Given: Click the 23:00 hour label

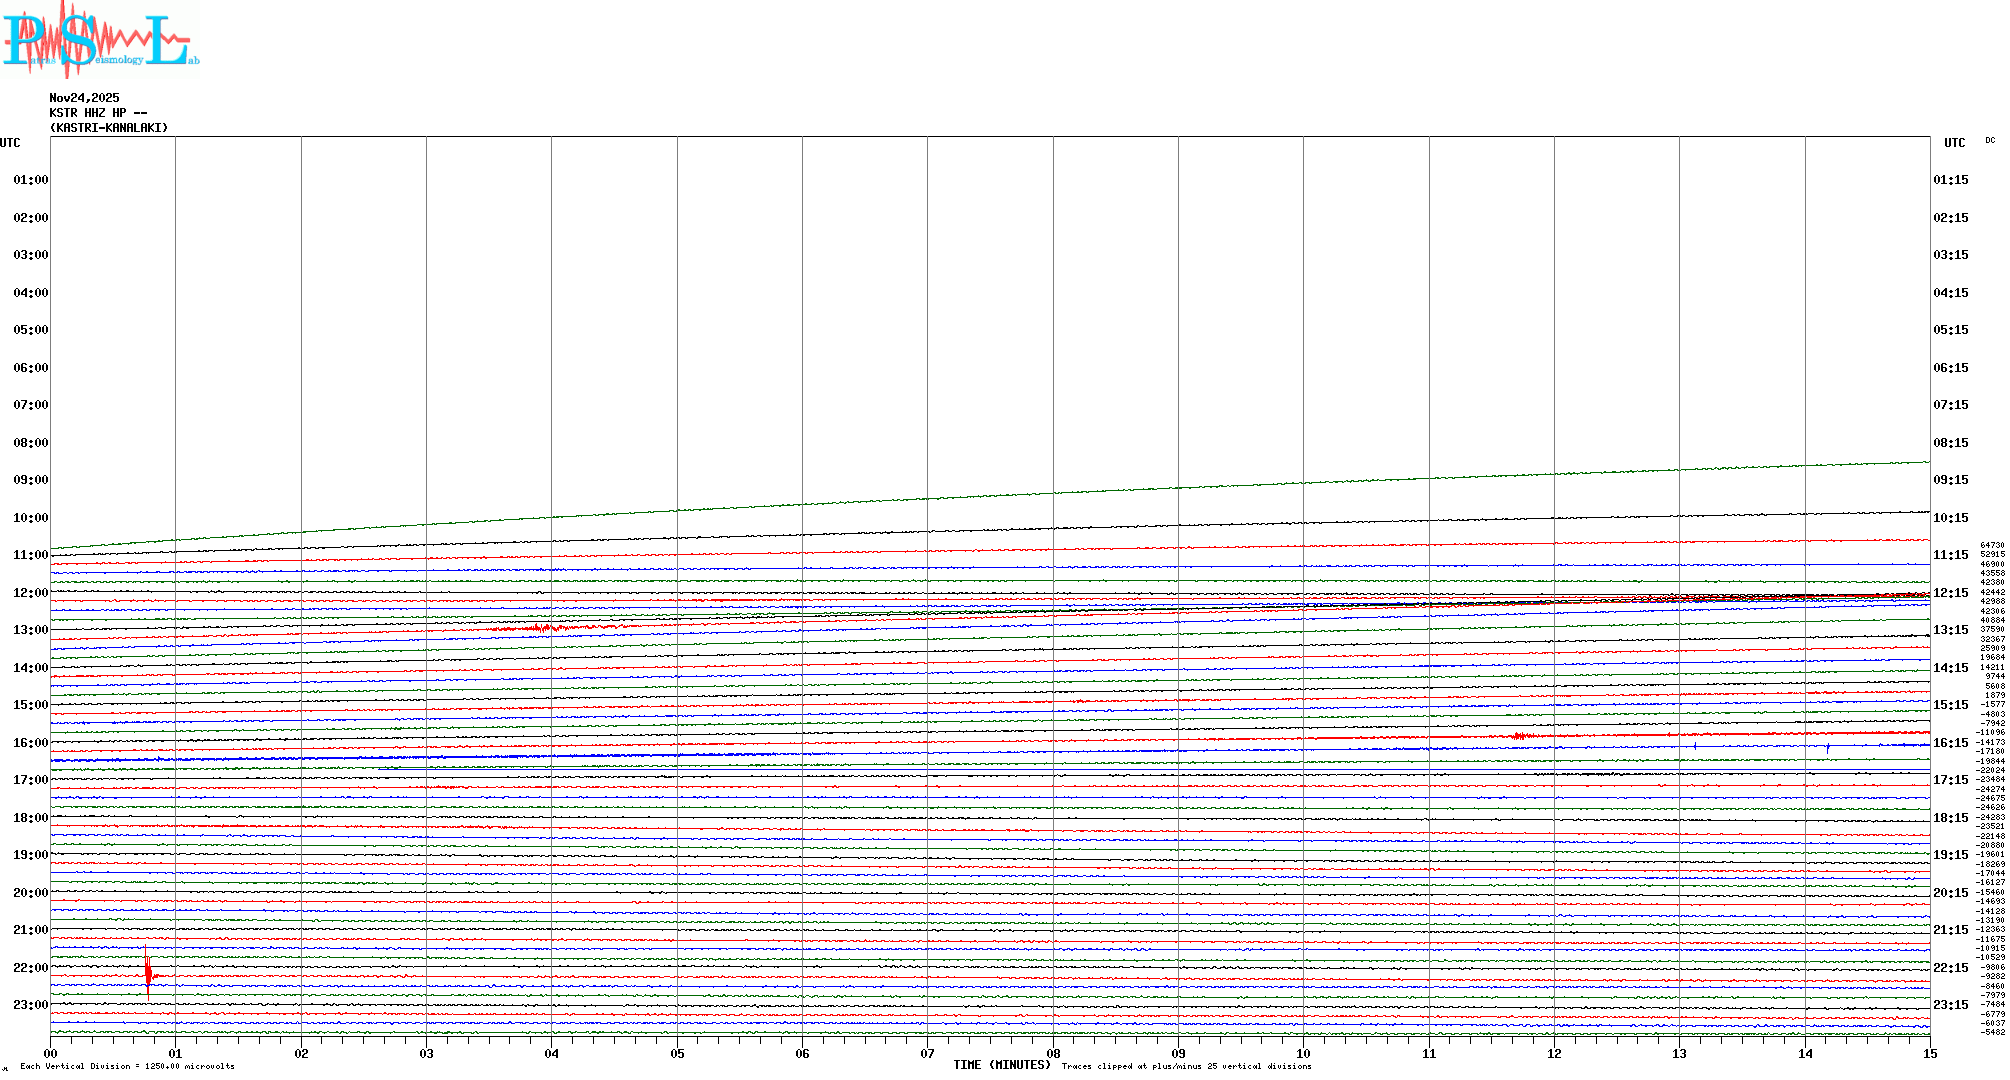Looking at the screenshot, I should (30, 1005).
